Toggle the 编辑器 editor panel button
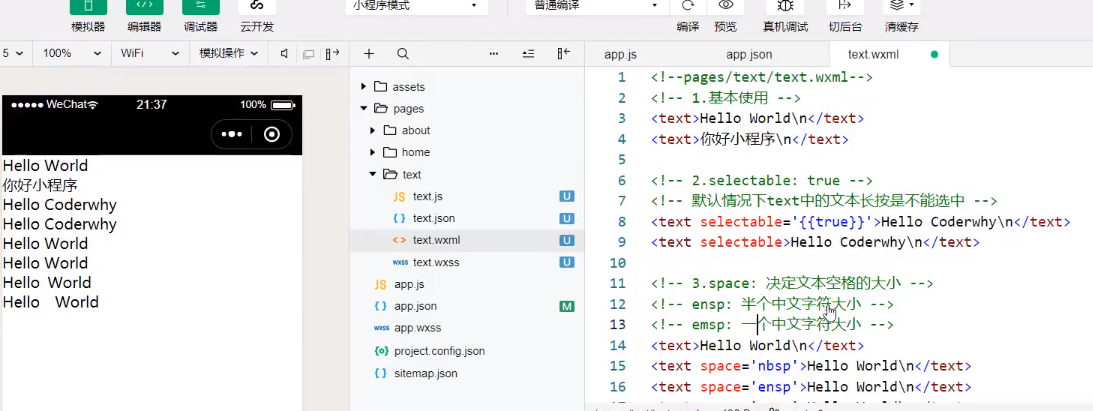Image resolution: width=1093 pixels, height=411 pixels. click(144, 7)
